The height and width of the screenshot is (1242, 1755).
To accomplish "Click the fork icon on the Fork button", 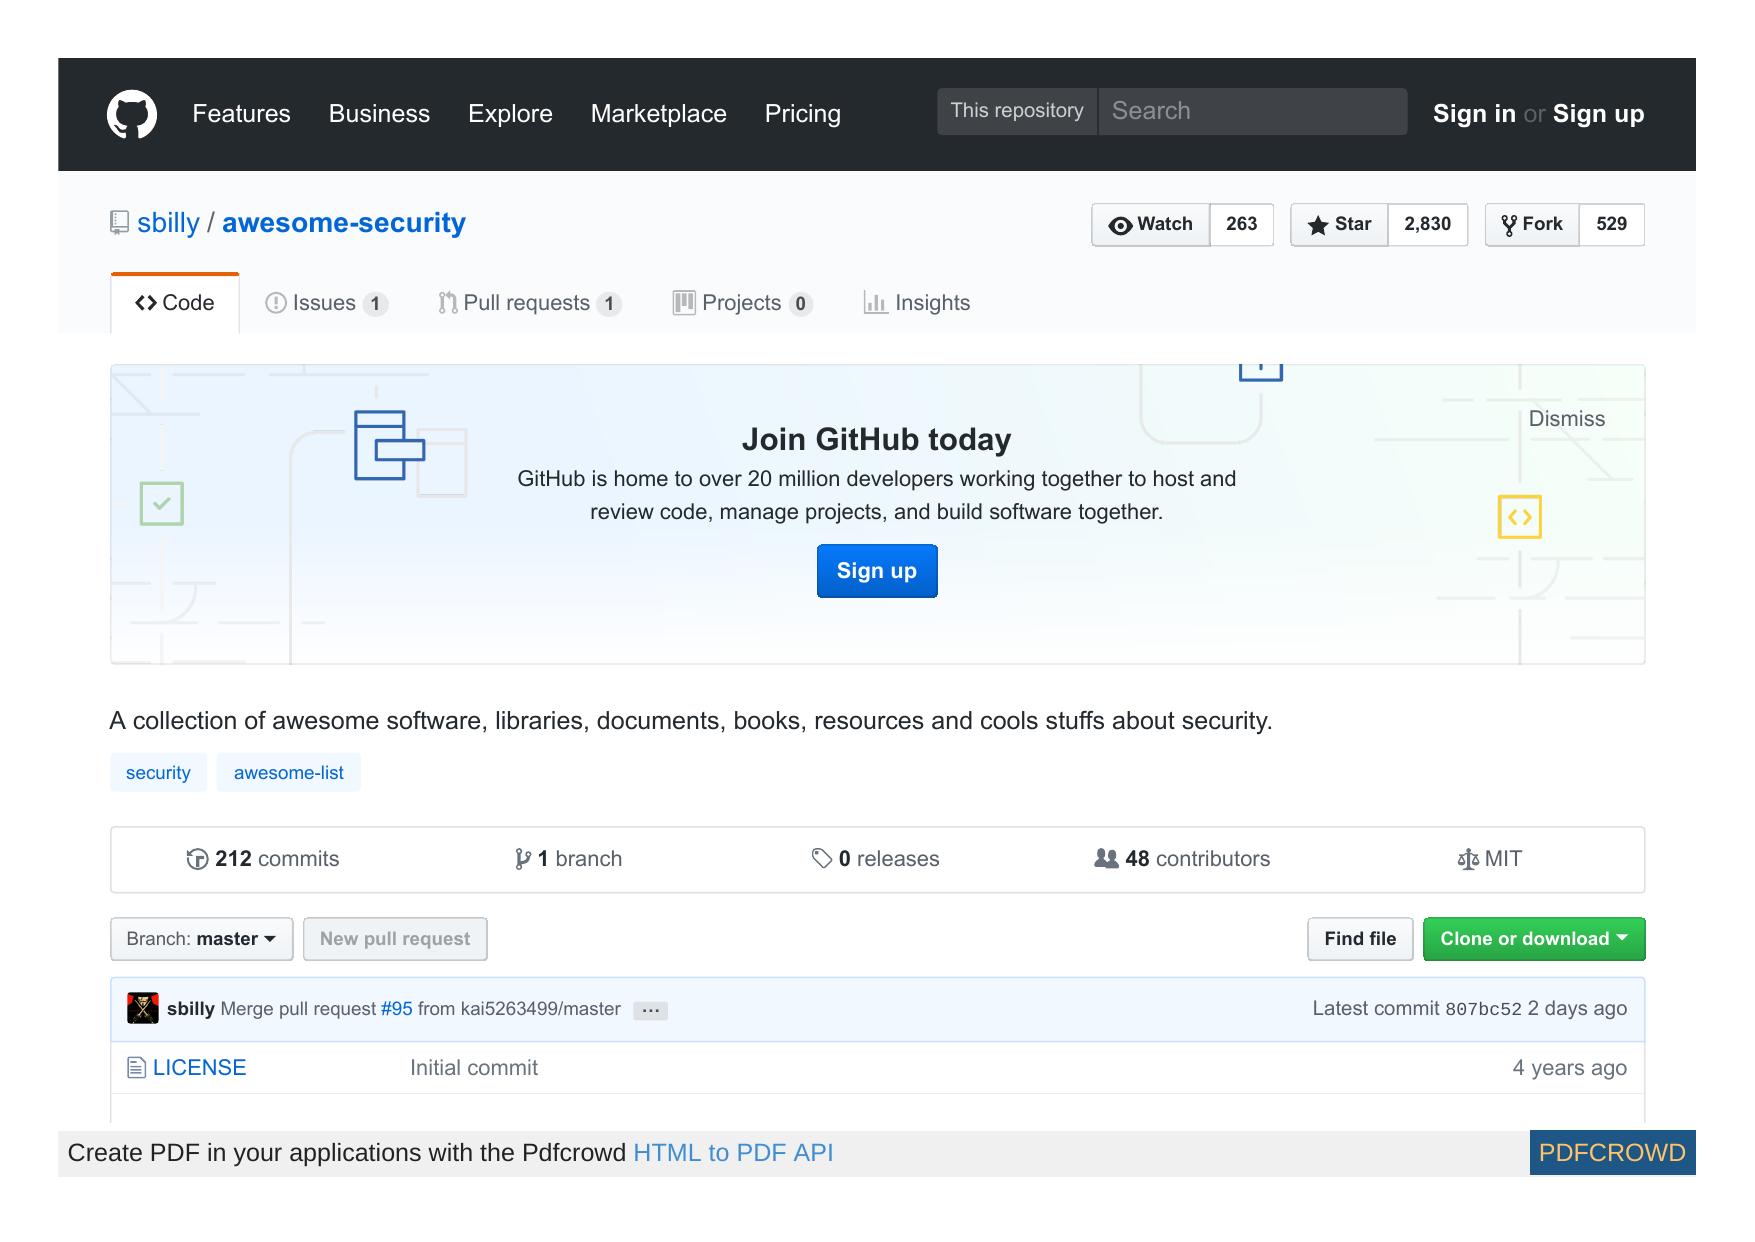I will (x=1510, y=224).
